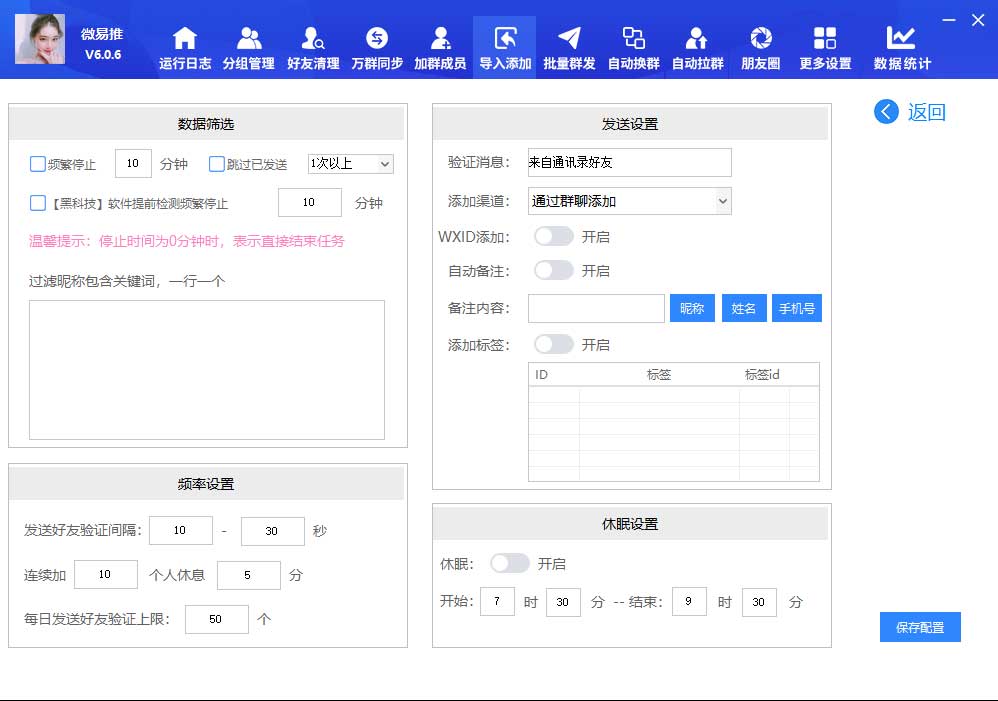Open 自动换群 icon in toolbar
This screenshot has height=701, width=998.
(x=633, y=39)
